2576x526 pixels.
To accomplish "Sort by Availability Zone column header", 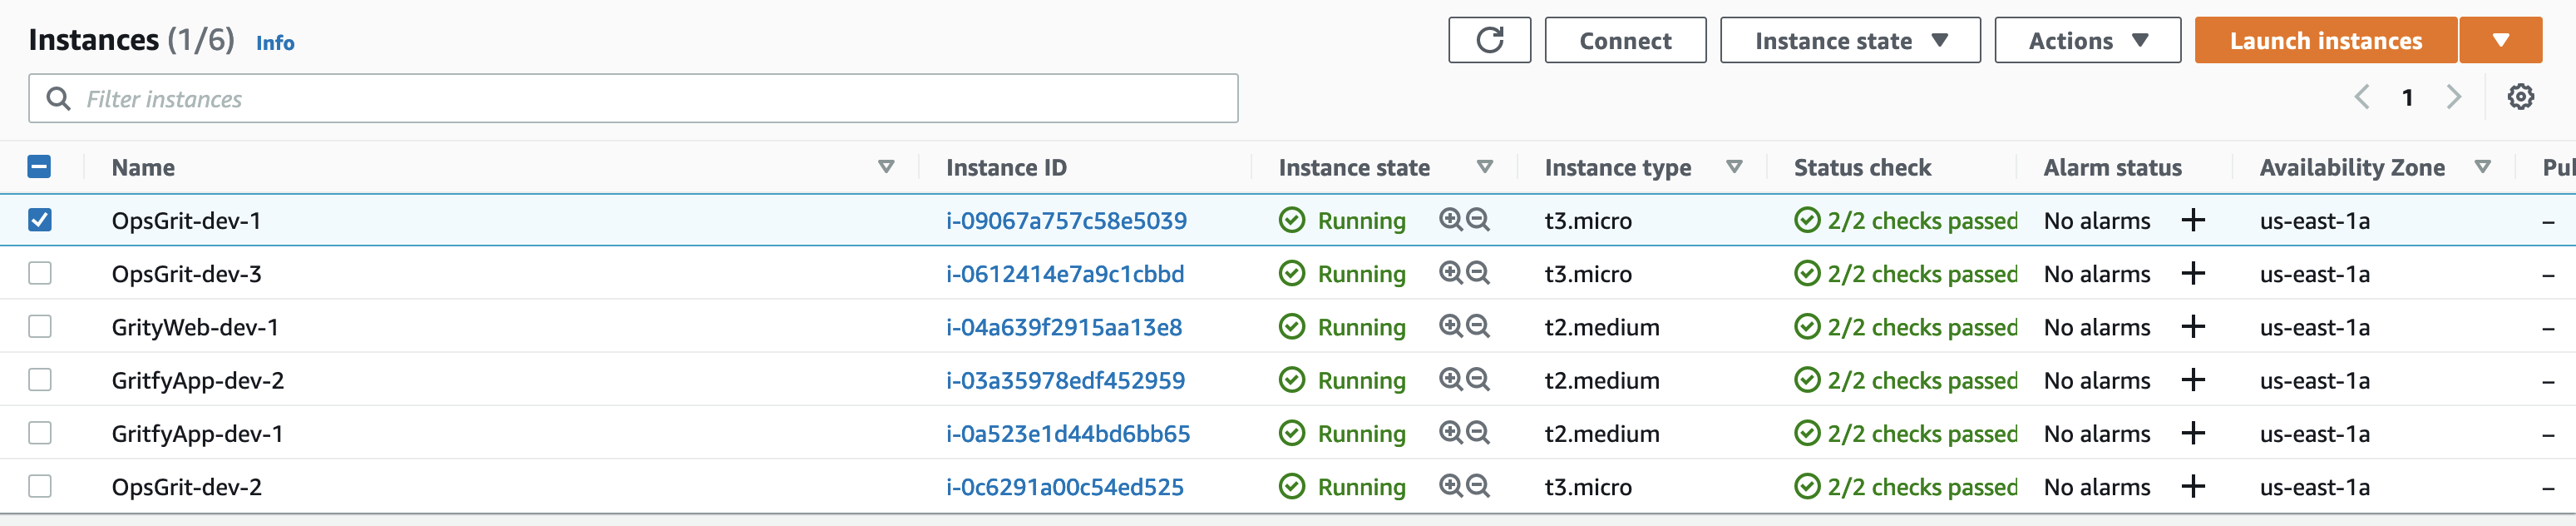I will [x=2351, y=167].
